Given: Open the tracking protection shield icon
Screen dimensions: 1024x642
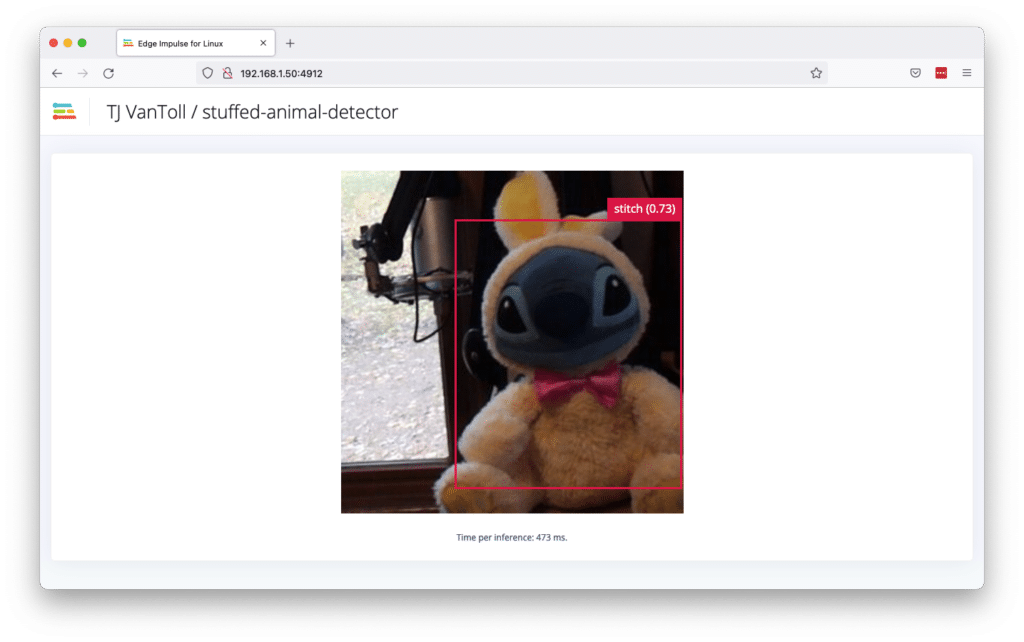Looking at the screenshot, I should (206, 72).
